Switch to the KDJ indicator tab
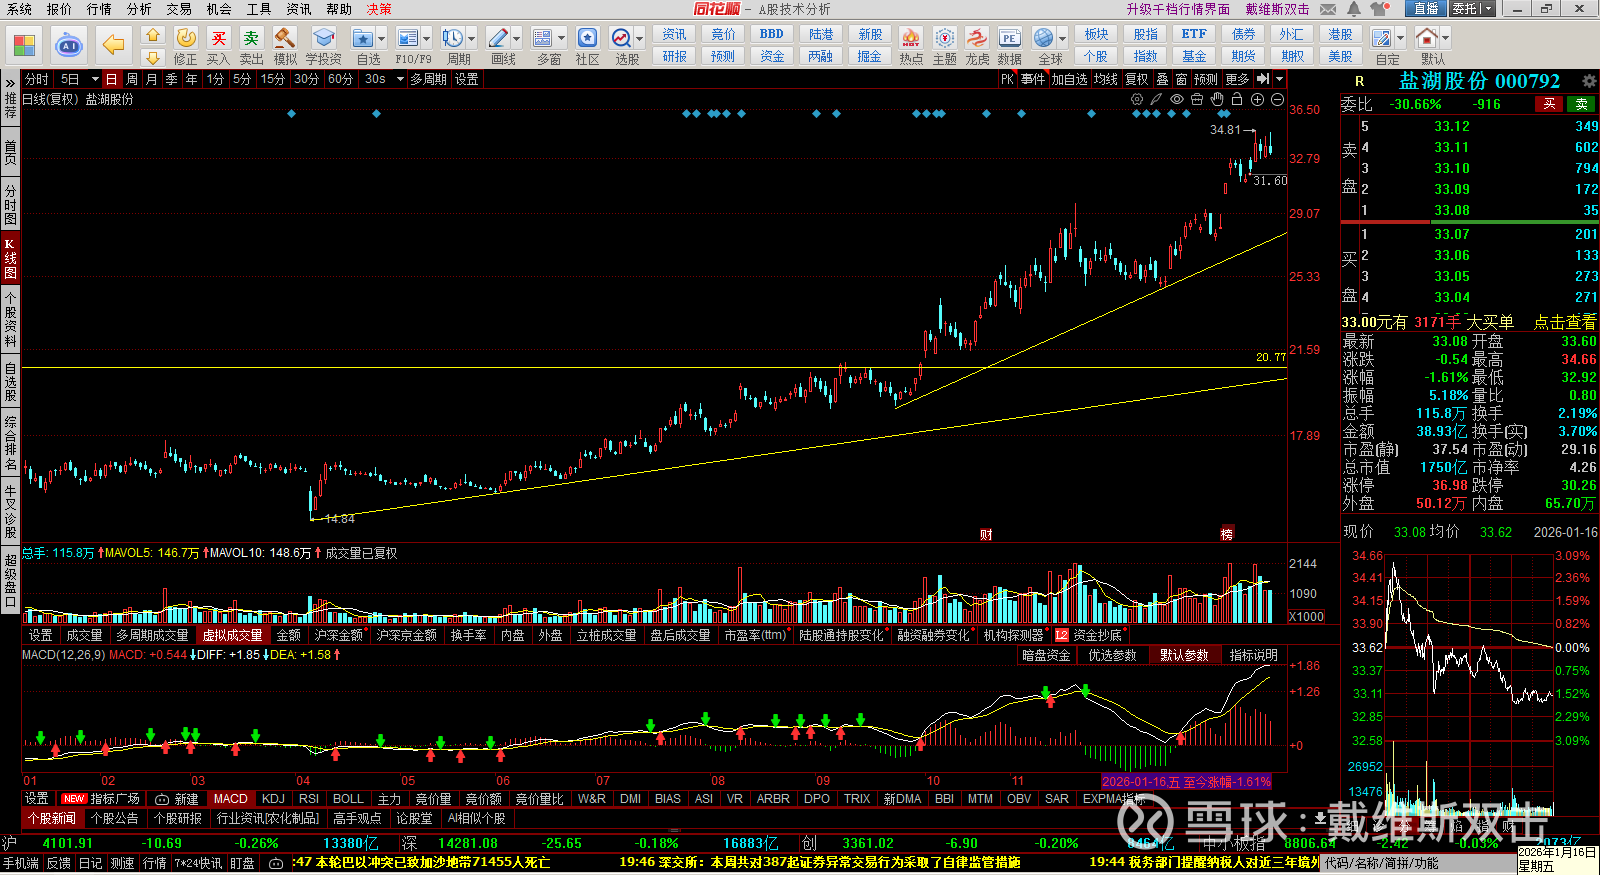This screenshot has height=875, width=1600. 273,799
